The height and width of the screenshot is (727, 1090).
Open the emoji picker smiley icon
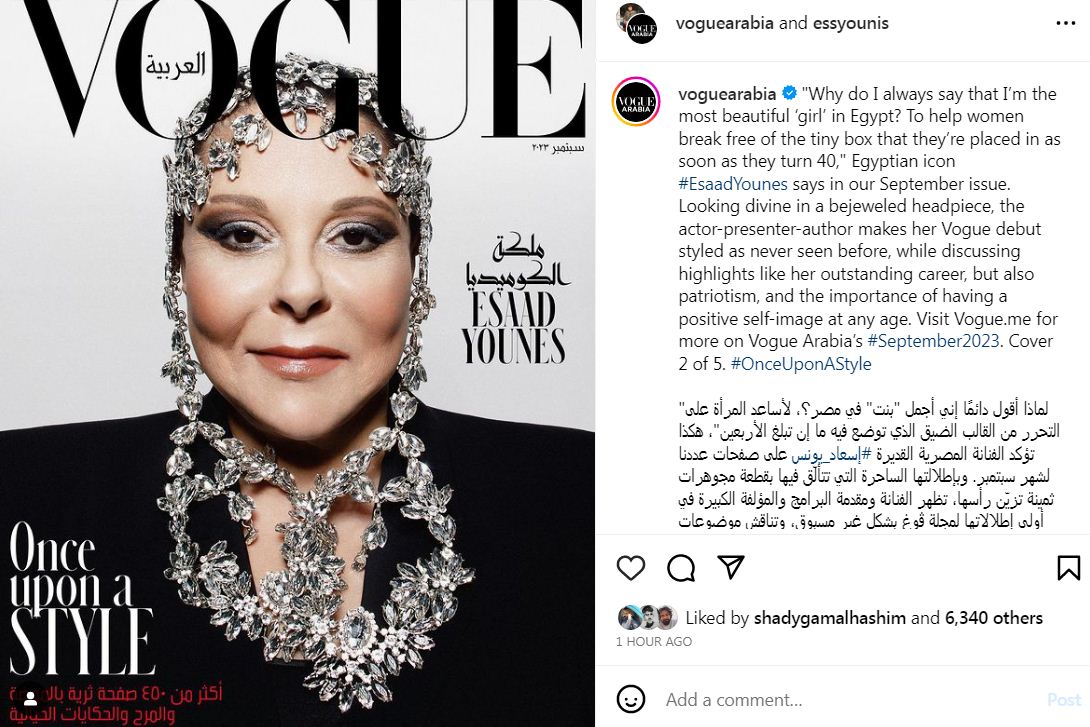click(x=631, y=699)
